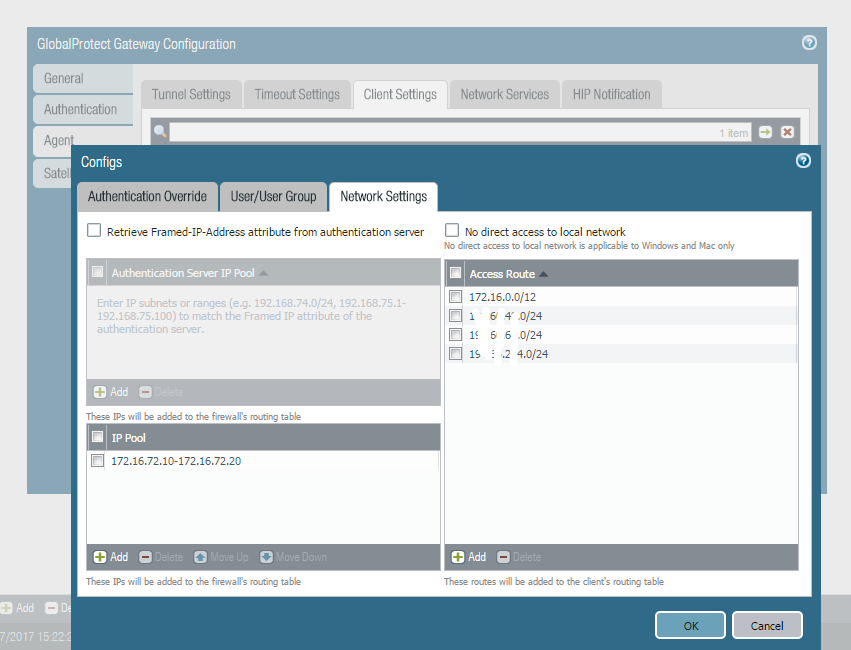Clear the filter with red X icon
The image size is (851, 650).
(x=787, y=132)
